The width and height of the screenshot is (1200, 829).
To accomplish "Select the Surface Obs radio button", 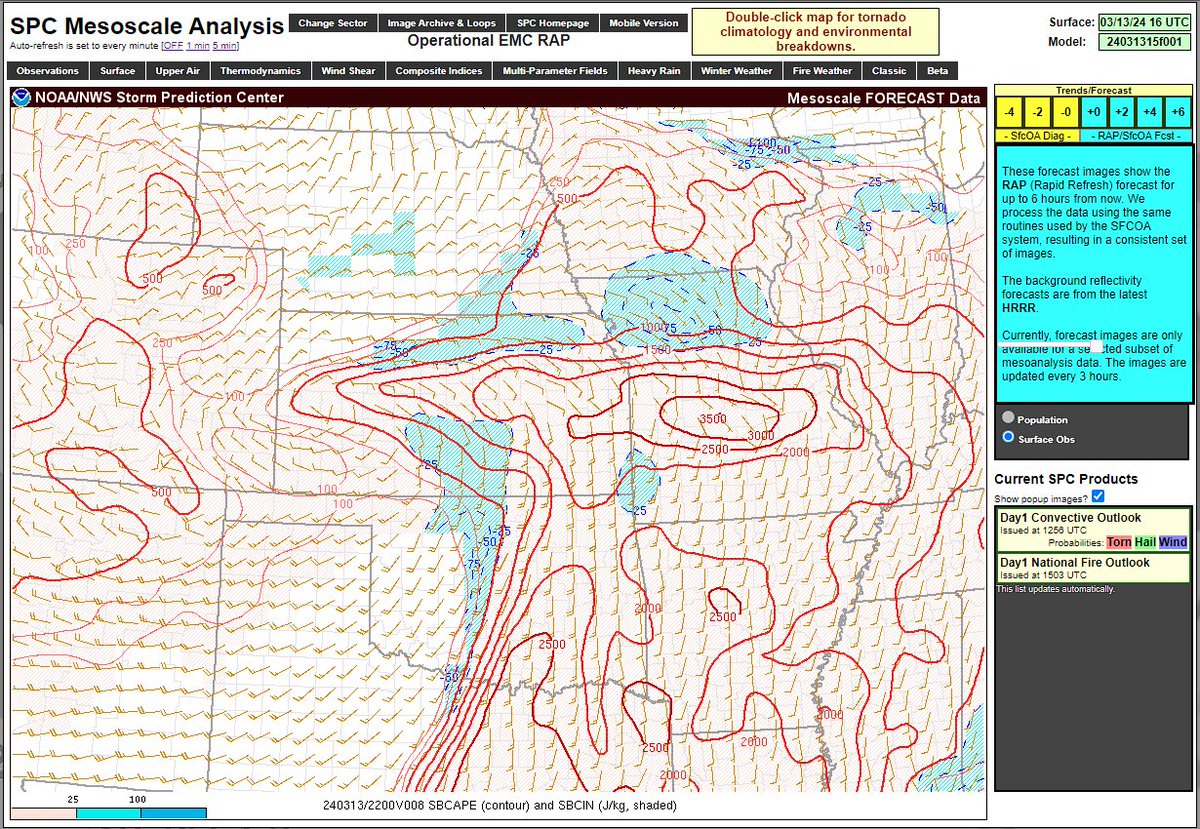I will [x=1008, y=438].
